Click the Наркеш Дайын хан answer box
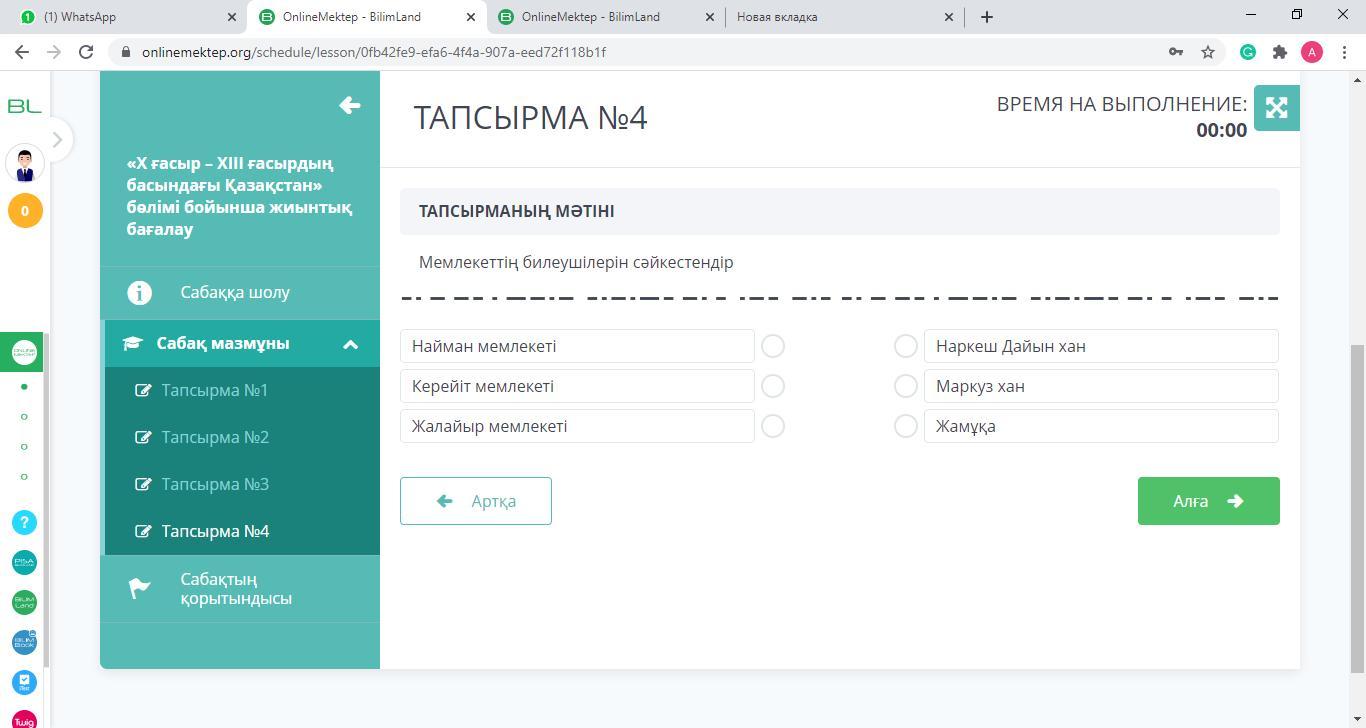 point(1101,346)
